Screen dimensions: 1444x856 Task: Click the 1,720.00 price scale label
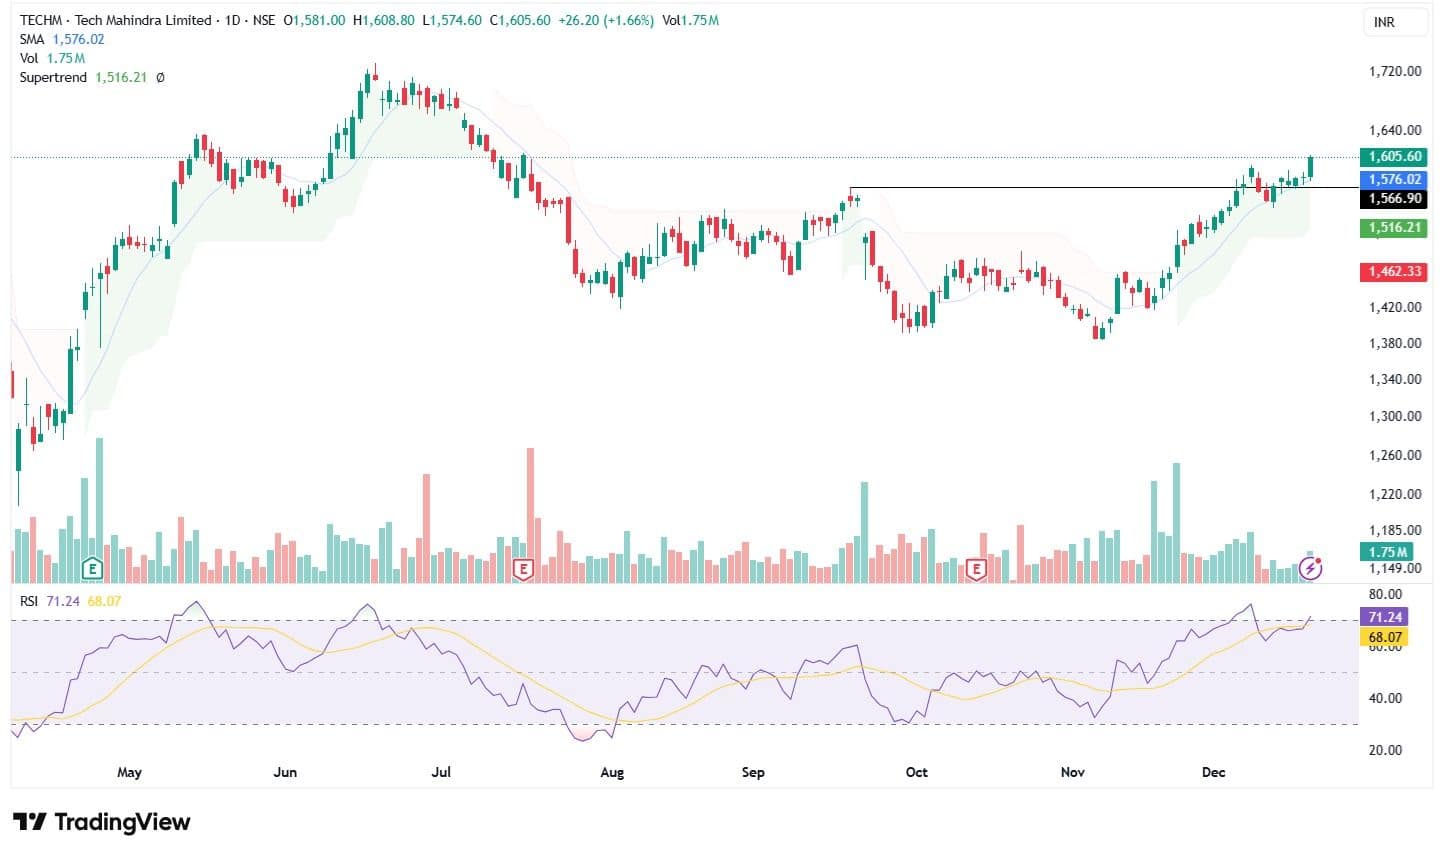point(1394,71)
